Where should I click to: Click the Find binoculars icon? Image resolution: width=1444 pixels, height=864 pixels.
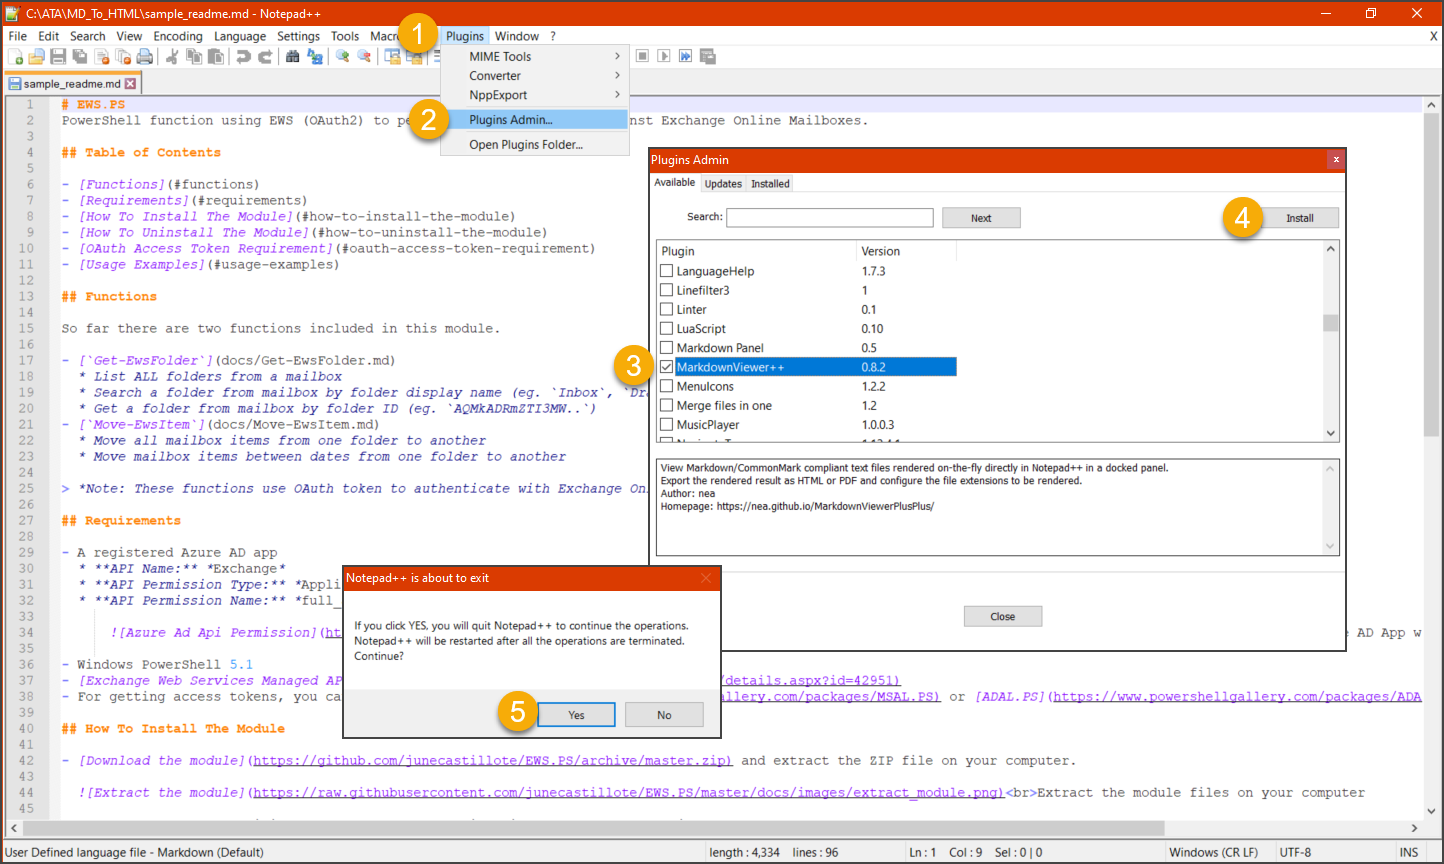292,56
